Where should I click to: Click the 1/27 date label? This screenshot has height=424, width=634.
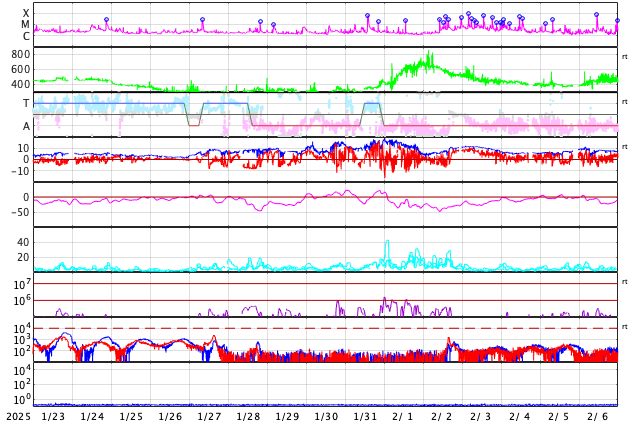pos(209,417)
